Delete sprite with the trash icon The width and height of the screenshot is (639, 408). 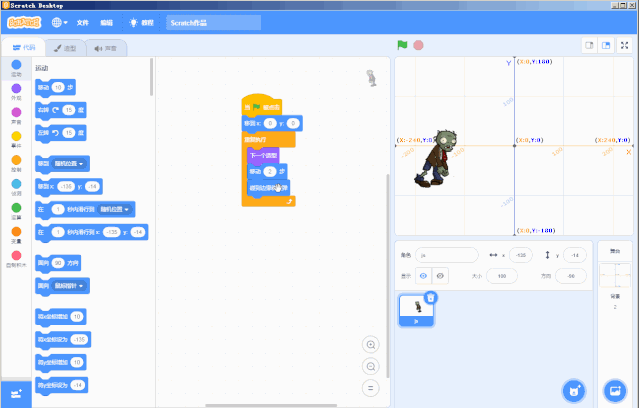(431, 298)
